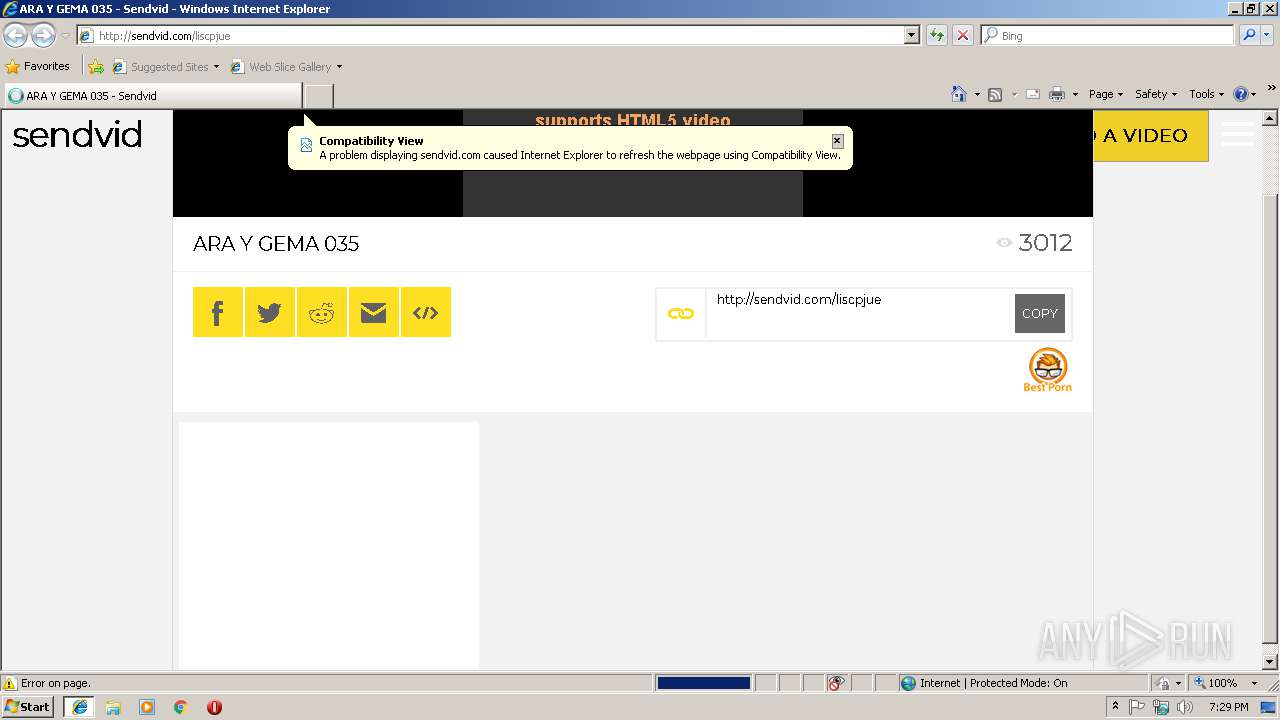Open Chrome taskbar icon
This screenshot has width=1280, height=720.
point(181,707)
